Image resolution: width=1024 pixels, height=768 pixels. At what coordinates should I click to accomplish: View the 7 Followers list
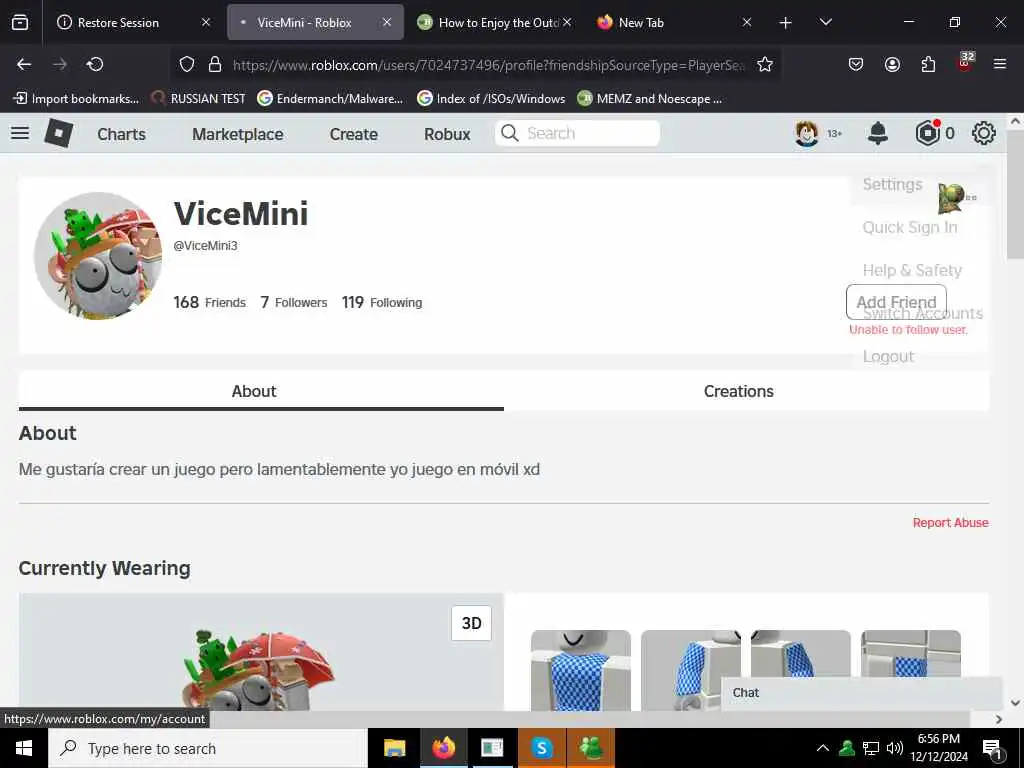(x=294, y=302)
